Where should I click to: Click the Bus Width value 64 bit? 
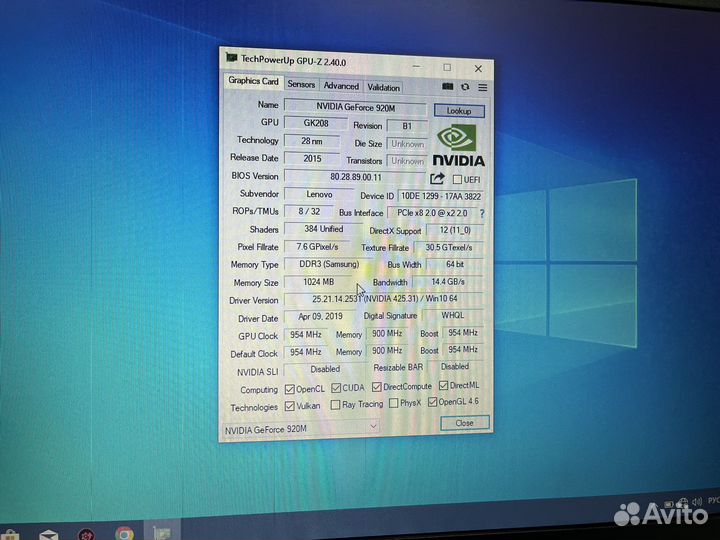(455, 264)
